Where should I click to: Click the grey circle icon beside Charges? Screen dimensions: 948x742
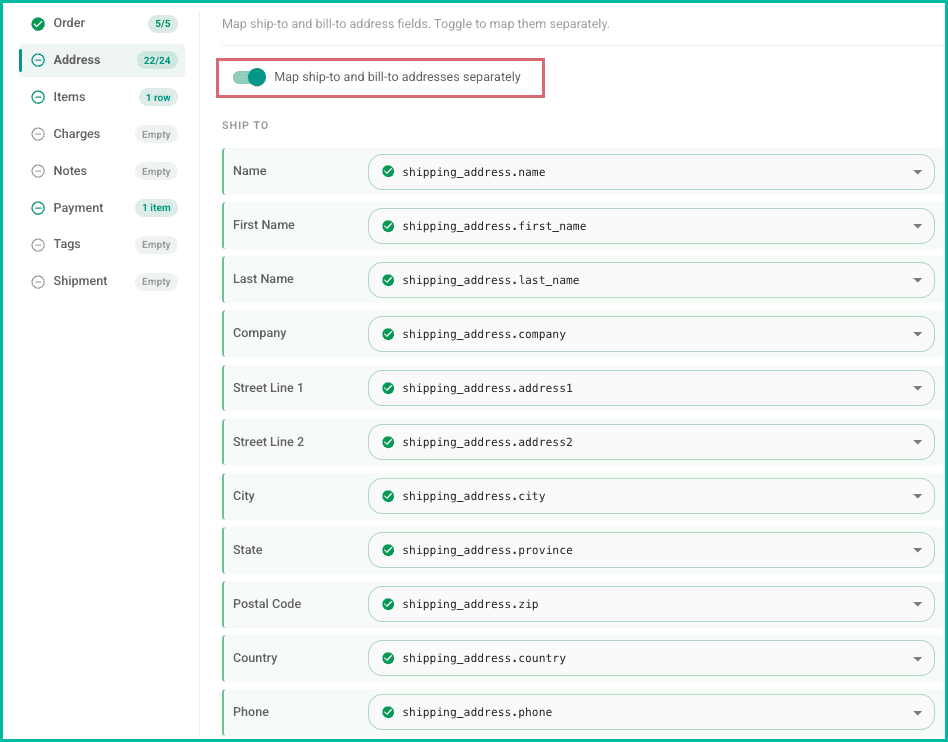click(38, 134)
